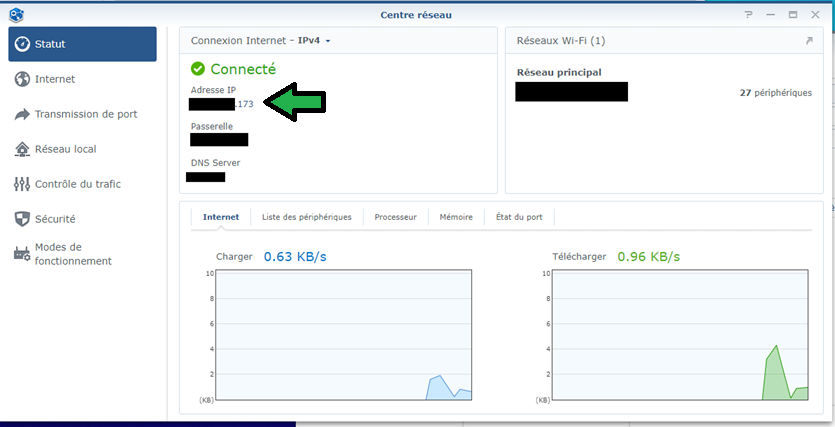Open the Statut section in sidebar
Viewport: 835px width, 427px height.
tap(83, 44)
